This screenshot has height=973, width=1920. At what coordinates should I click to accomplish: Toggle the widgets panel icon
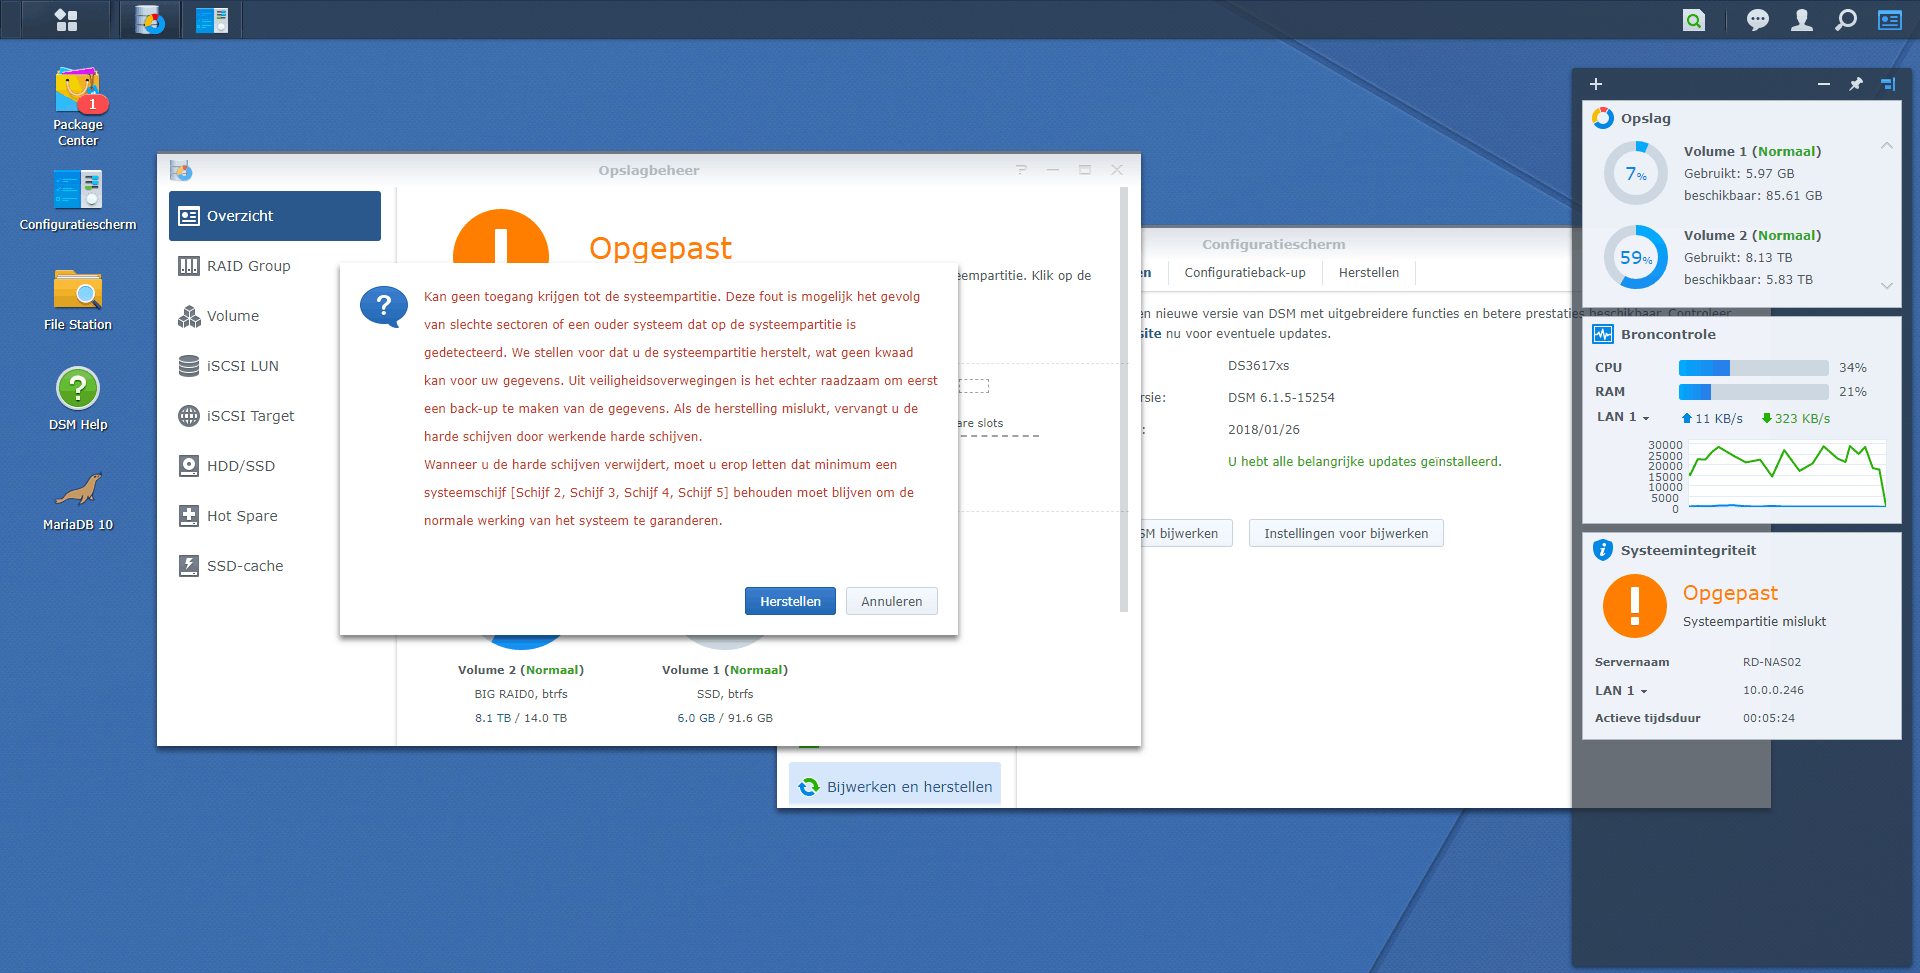click(1890, 20)
